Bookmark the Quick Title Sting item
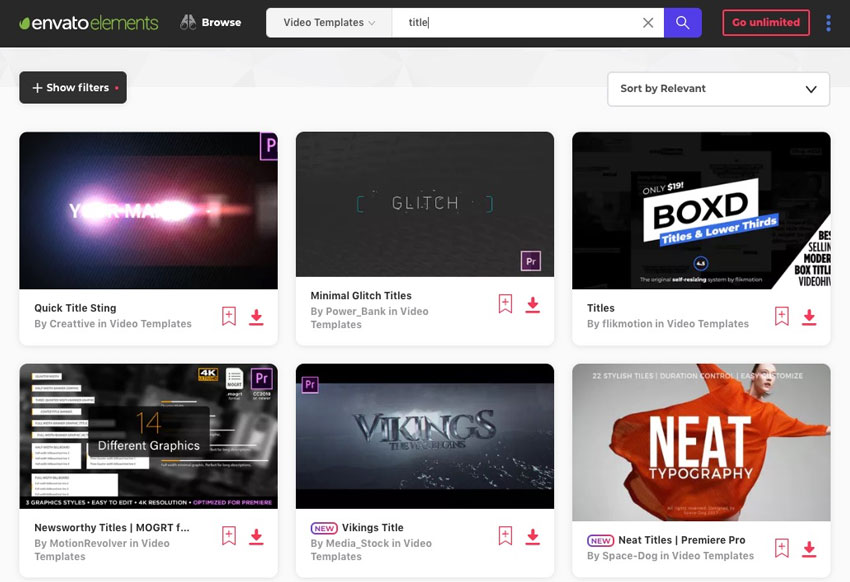Screen dimensions: 850x582 click(x=229, y=317)
